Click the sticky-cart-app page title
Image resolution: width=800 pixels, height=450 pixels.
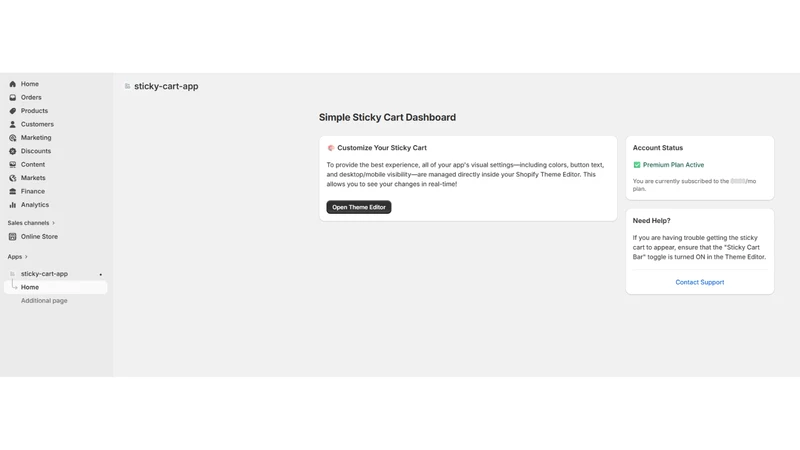click(166, 86)
